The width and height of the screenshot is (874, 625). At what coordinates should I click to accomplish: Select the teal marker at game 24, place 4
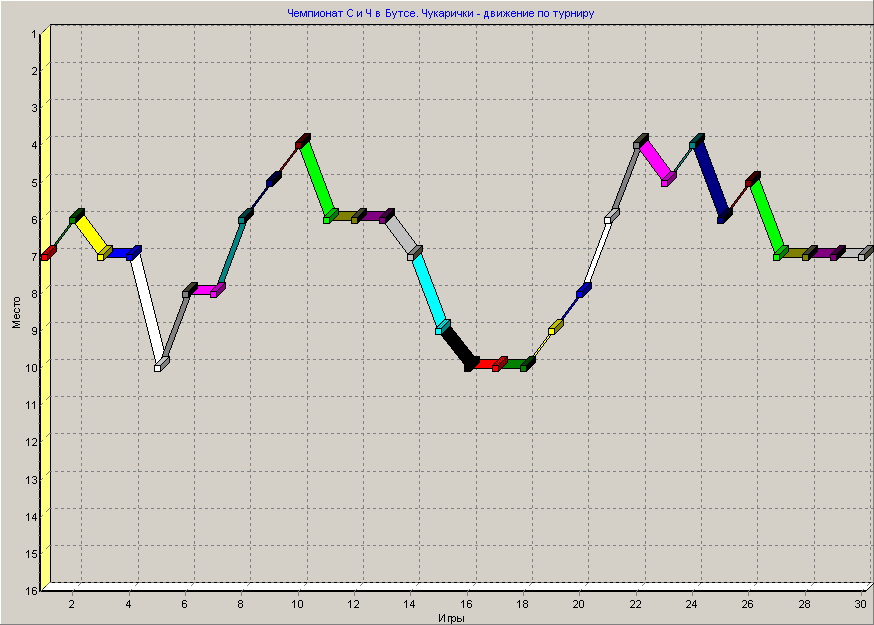[697, 142]
